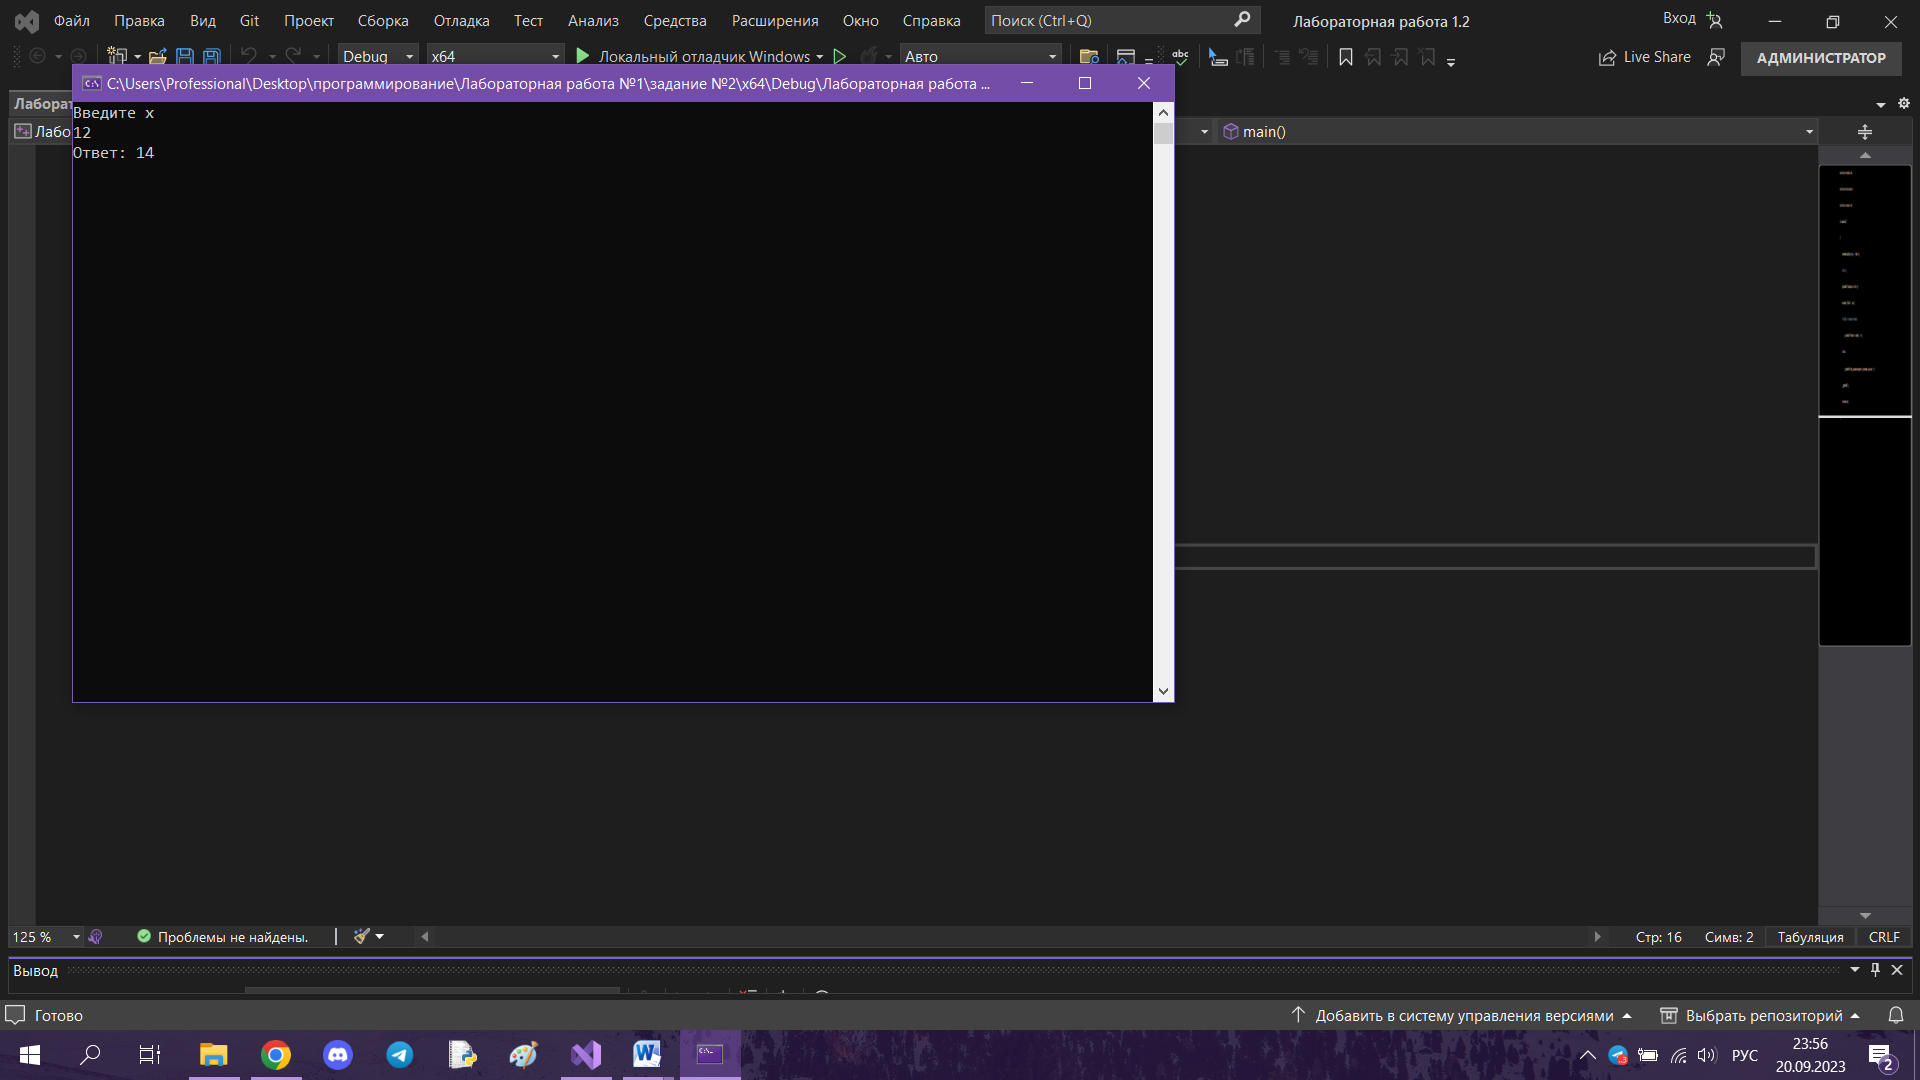Open the Git menu
This screenshot has width=1920, height=1080.
point(249,20)
